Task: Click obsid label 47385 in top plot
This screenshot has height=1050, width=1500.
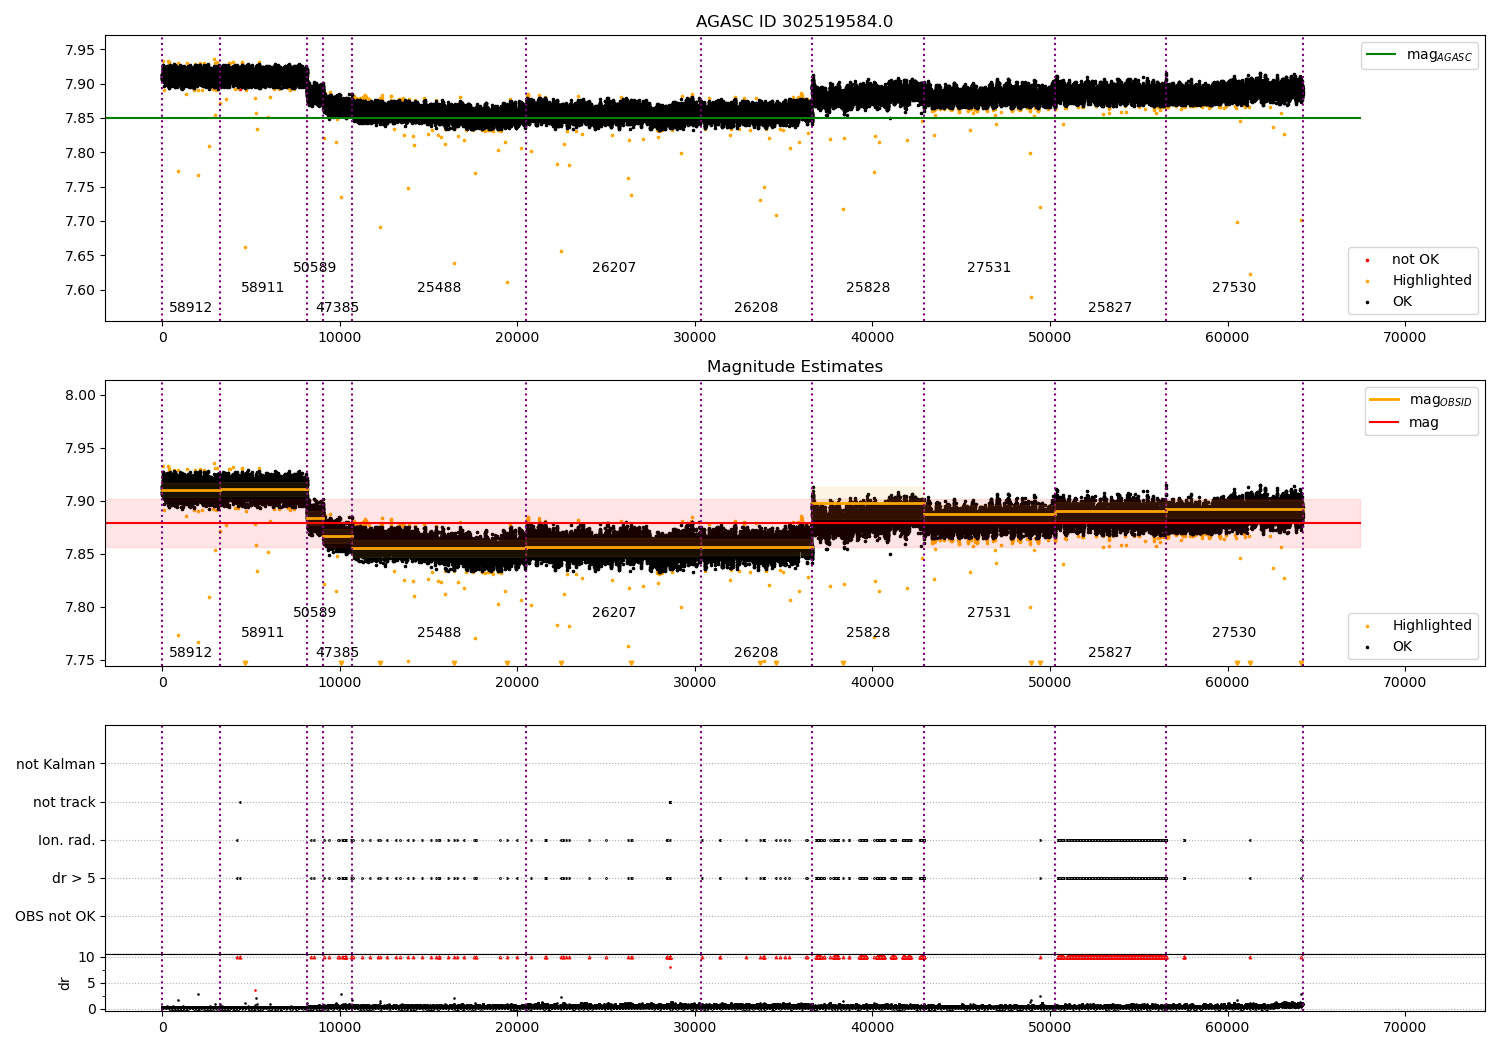Action: 337,308
